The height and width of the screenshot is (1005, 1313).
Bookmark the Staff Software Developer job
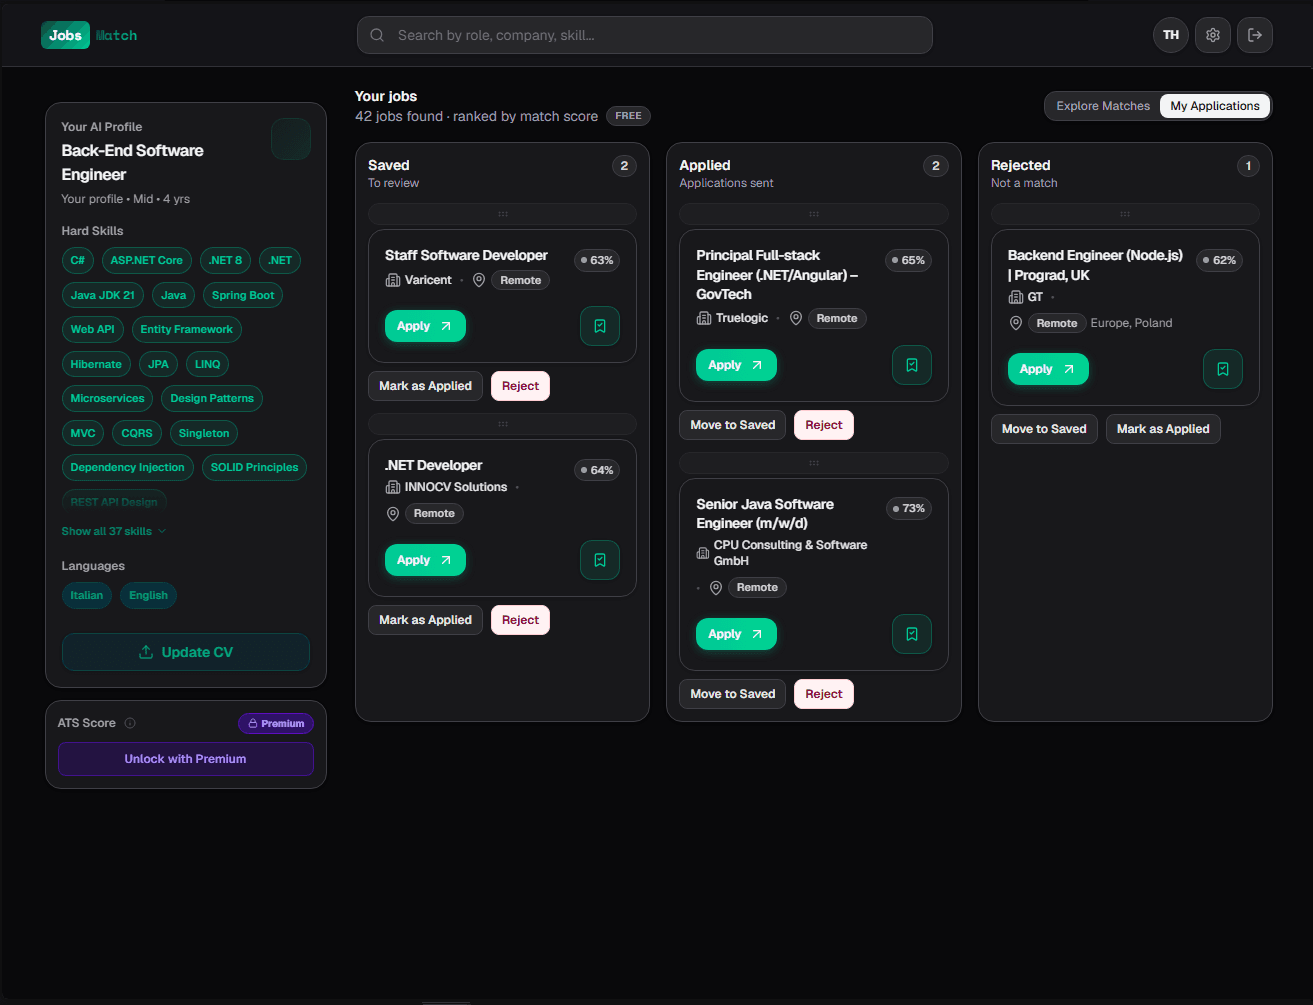[x=600, y=326]
